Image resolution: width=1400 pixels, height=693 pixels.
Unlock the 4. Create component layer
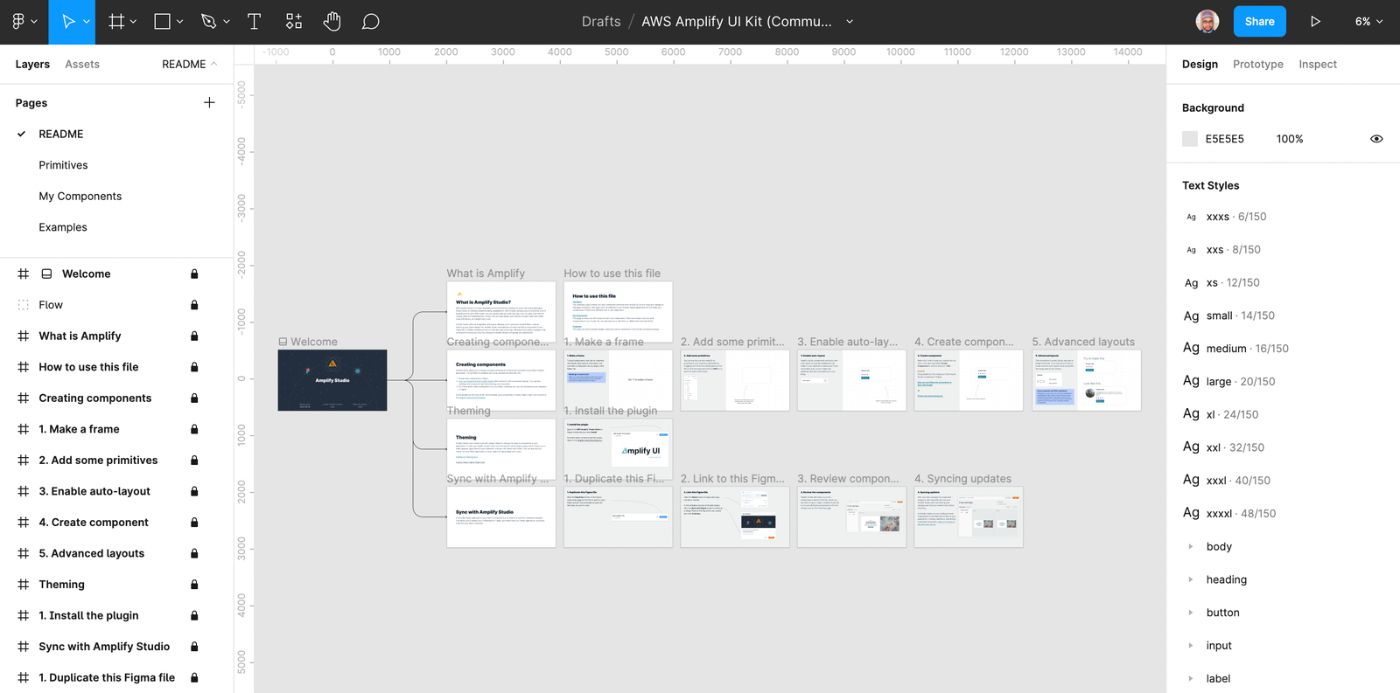click(194, 522)
